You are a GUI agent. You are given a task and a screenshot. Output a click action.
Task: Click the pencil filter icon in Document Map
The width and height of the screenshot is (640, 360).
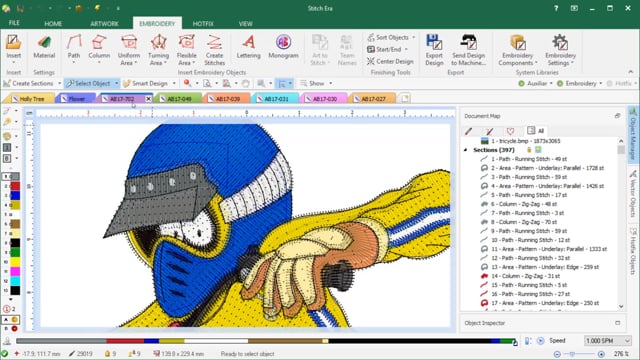click(469, 131)
